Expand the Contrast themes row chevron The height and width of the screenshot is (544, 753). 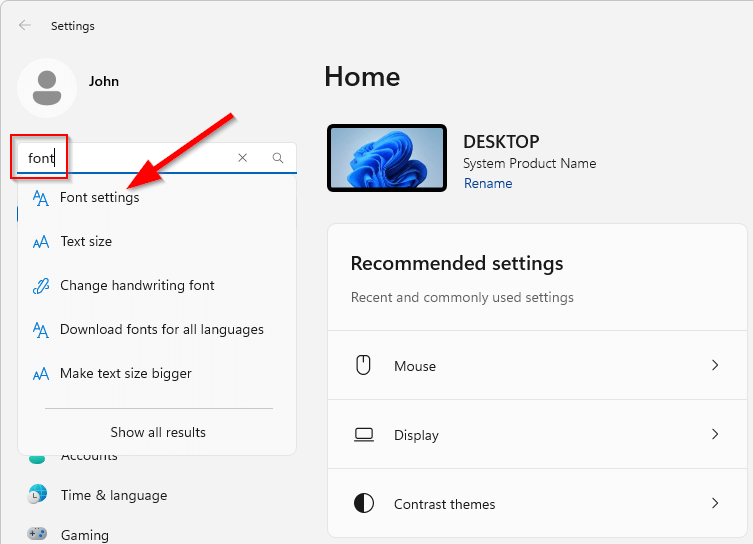click(x=715, y=503)
